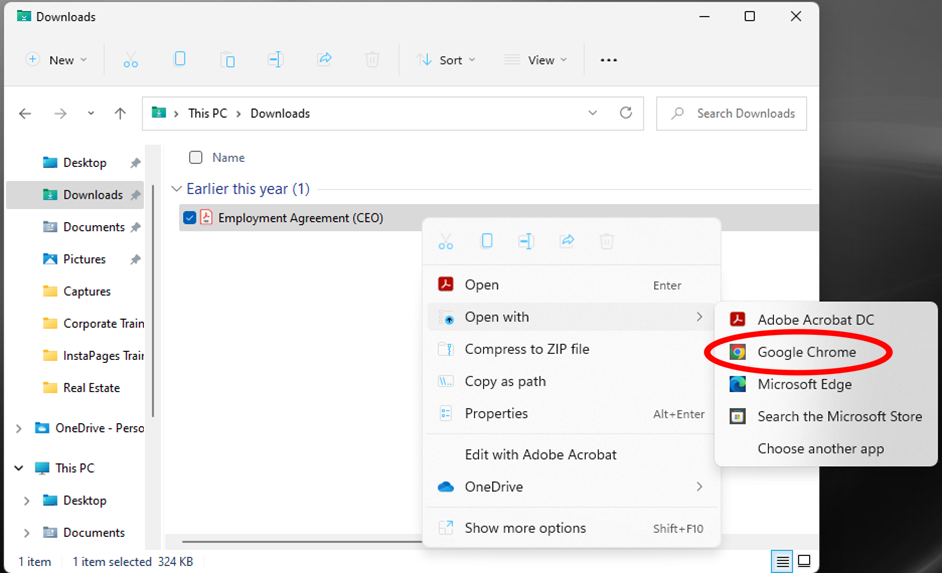Click the Share icon in the main toolbar
This screenshot has width=942, height=573.
[324, 59]
